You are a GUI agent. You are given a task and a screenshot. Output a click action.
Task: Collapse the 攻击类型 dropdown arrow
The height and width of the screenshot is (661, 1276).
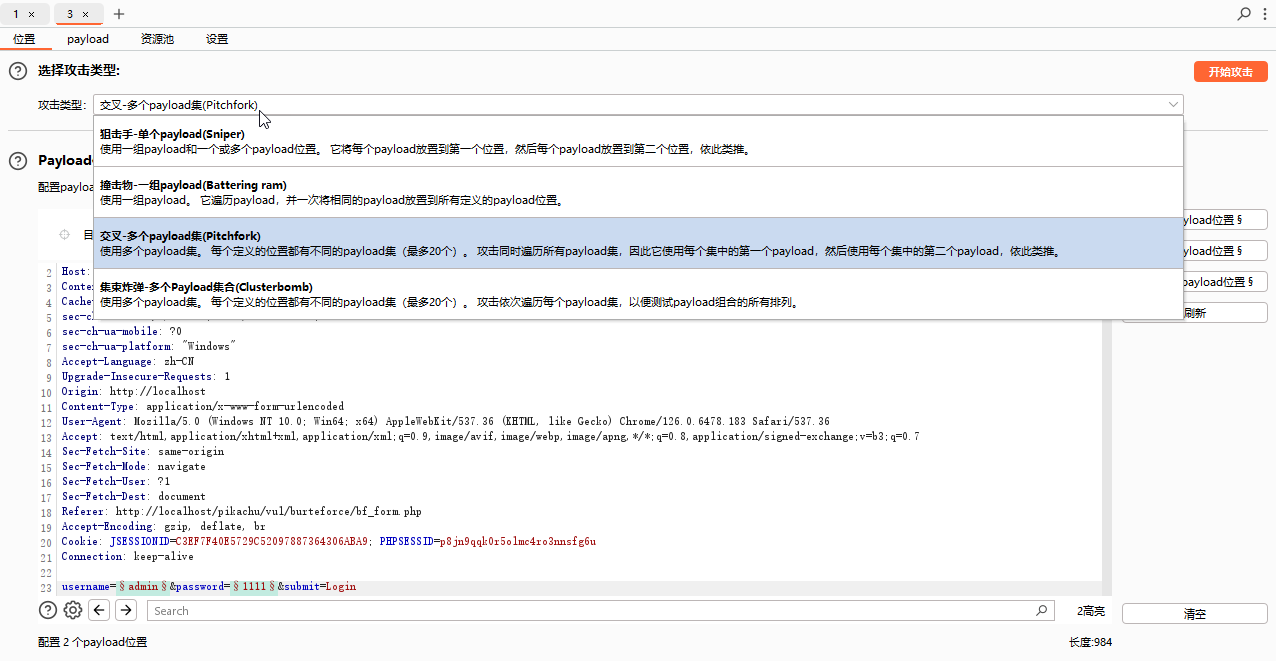(x=1172, y=104)
